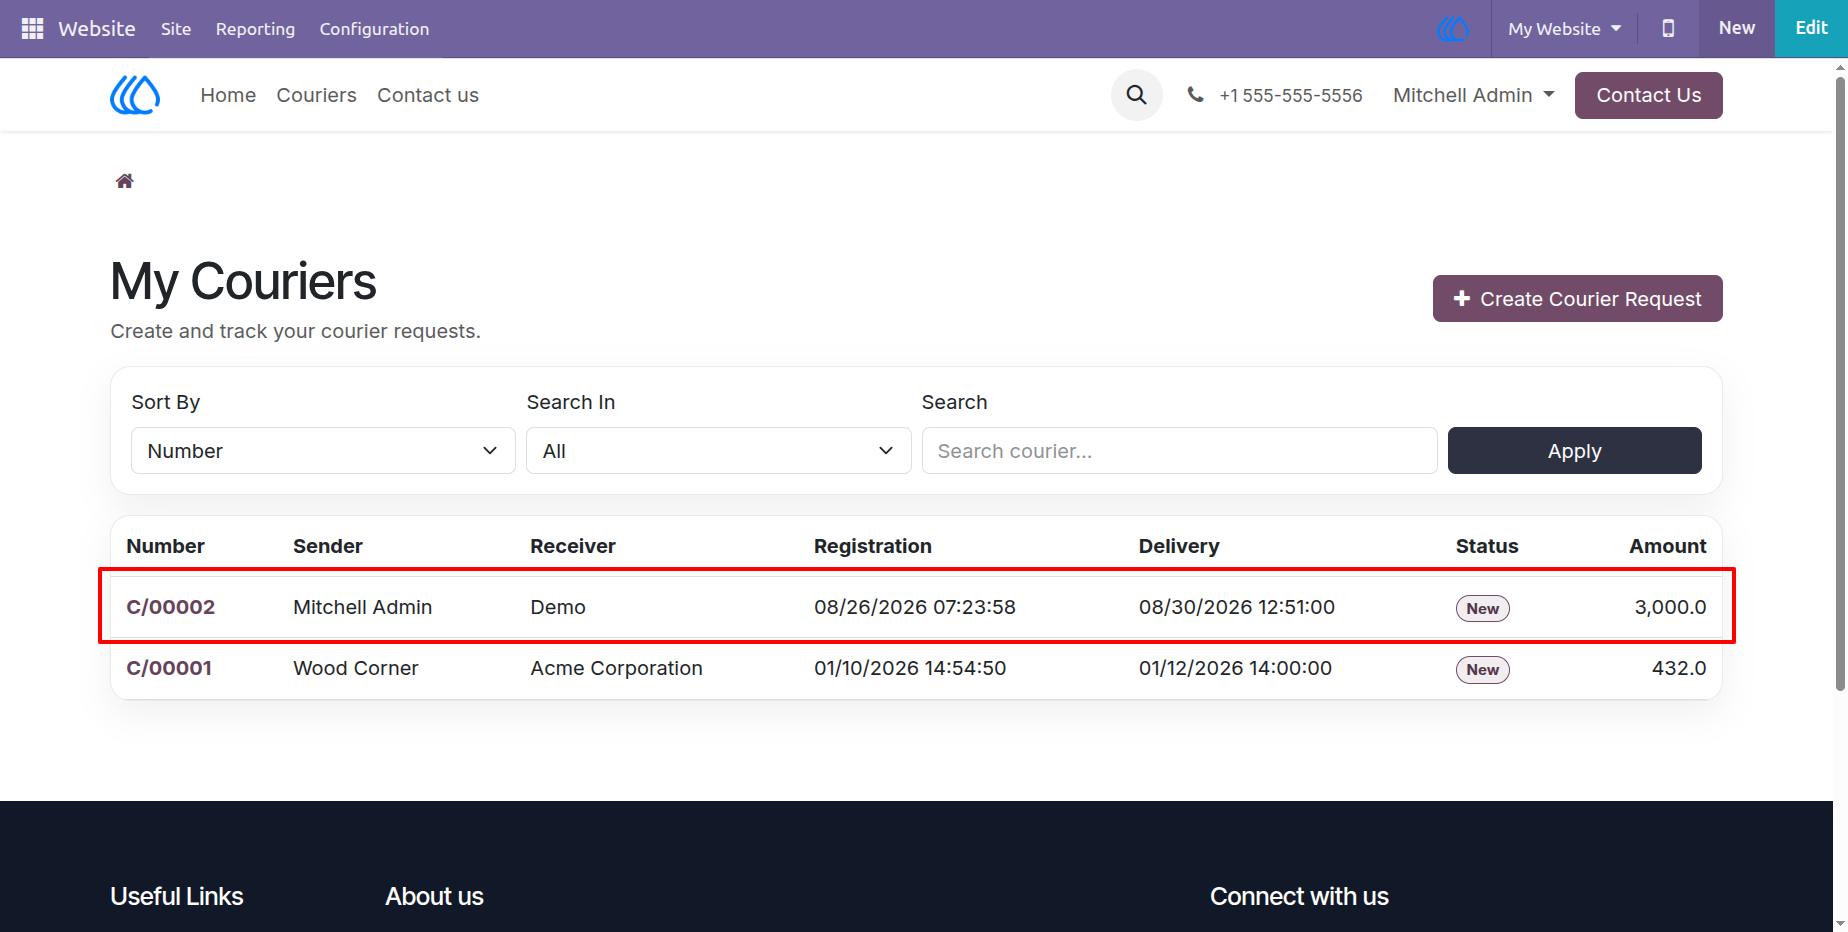This screenshot has height=932, width=1848.
Task: Click the page vertical scrollbar
Action: click(1840, 385)
